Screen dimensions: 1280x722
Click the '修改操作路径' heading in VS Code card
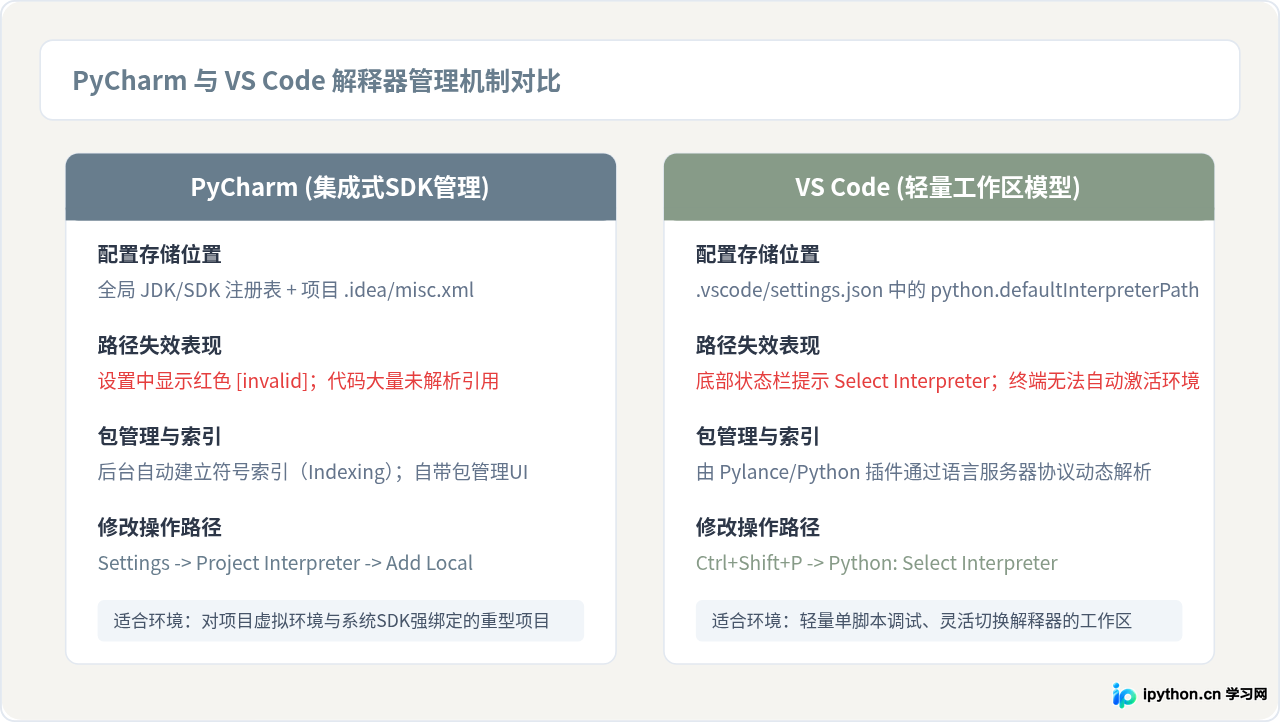click(x=758, y=528)
